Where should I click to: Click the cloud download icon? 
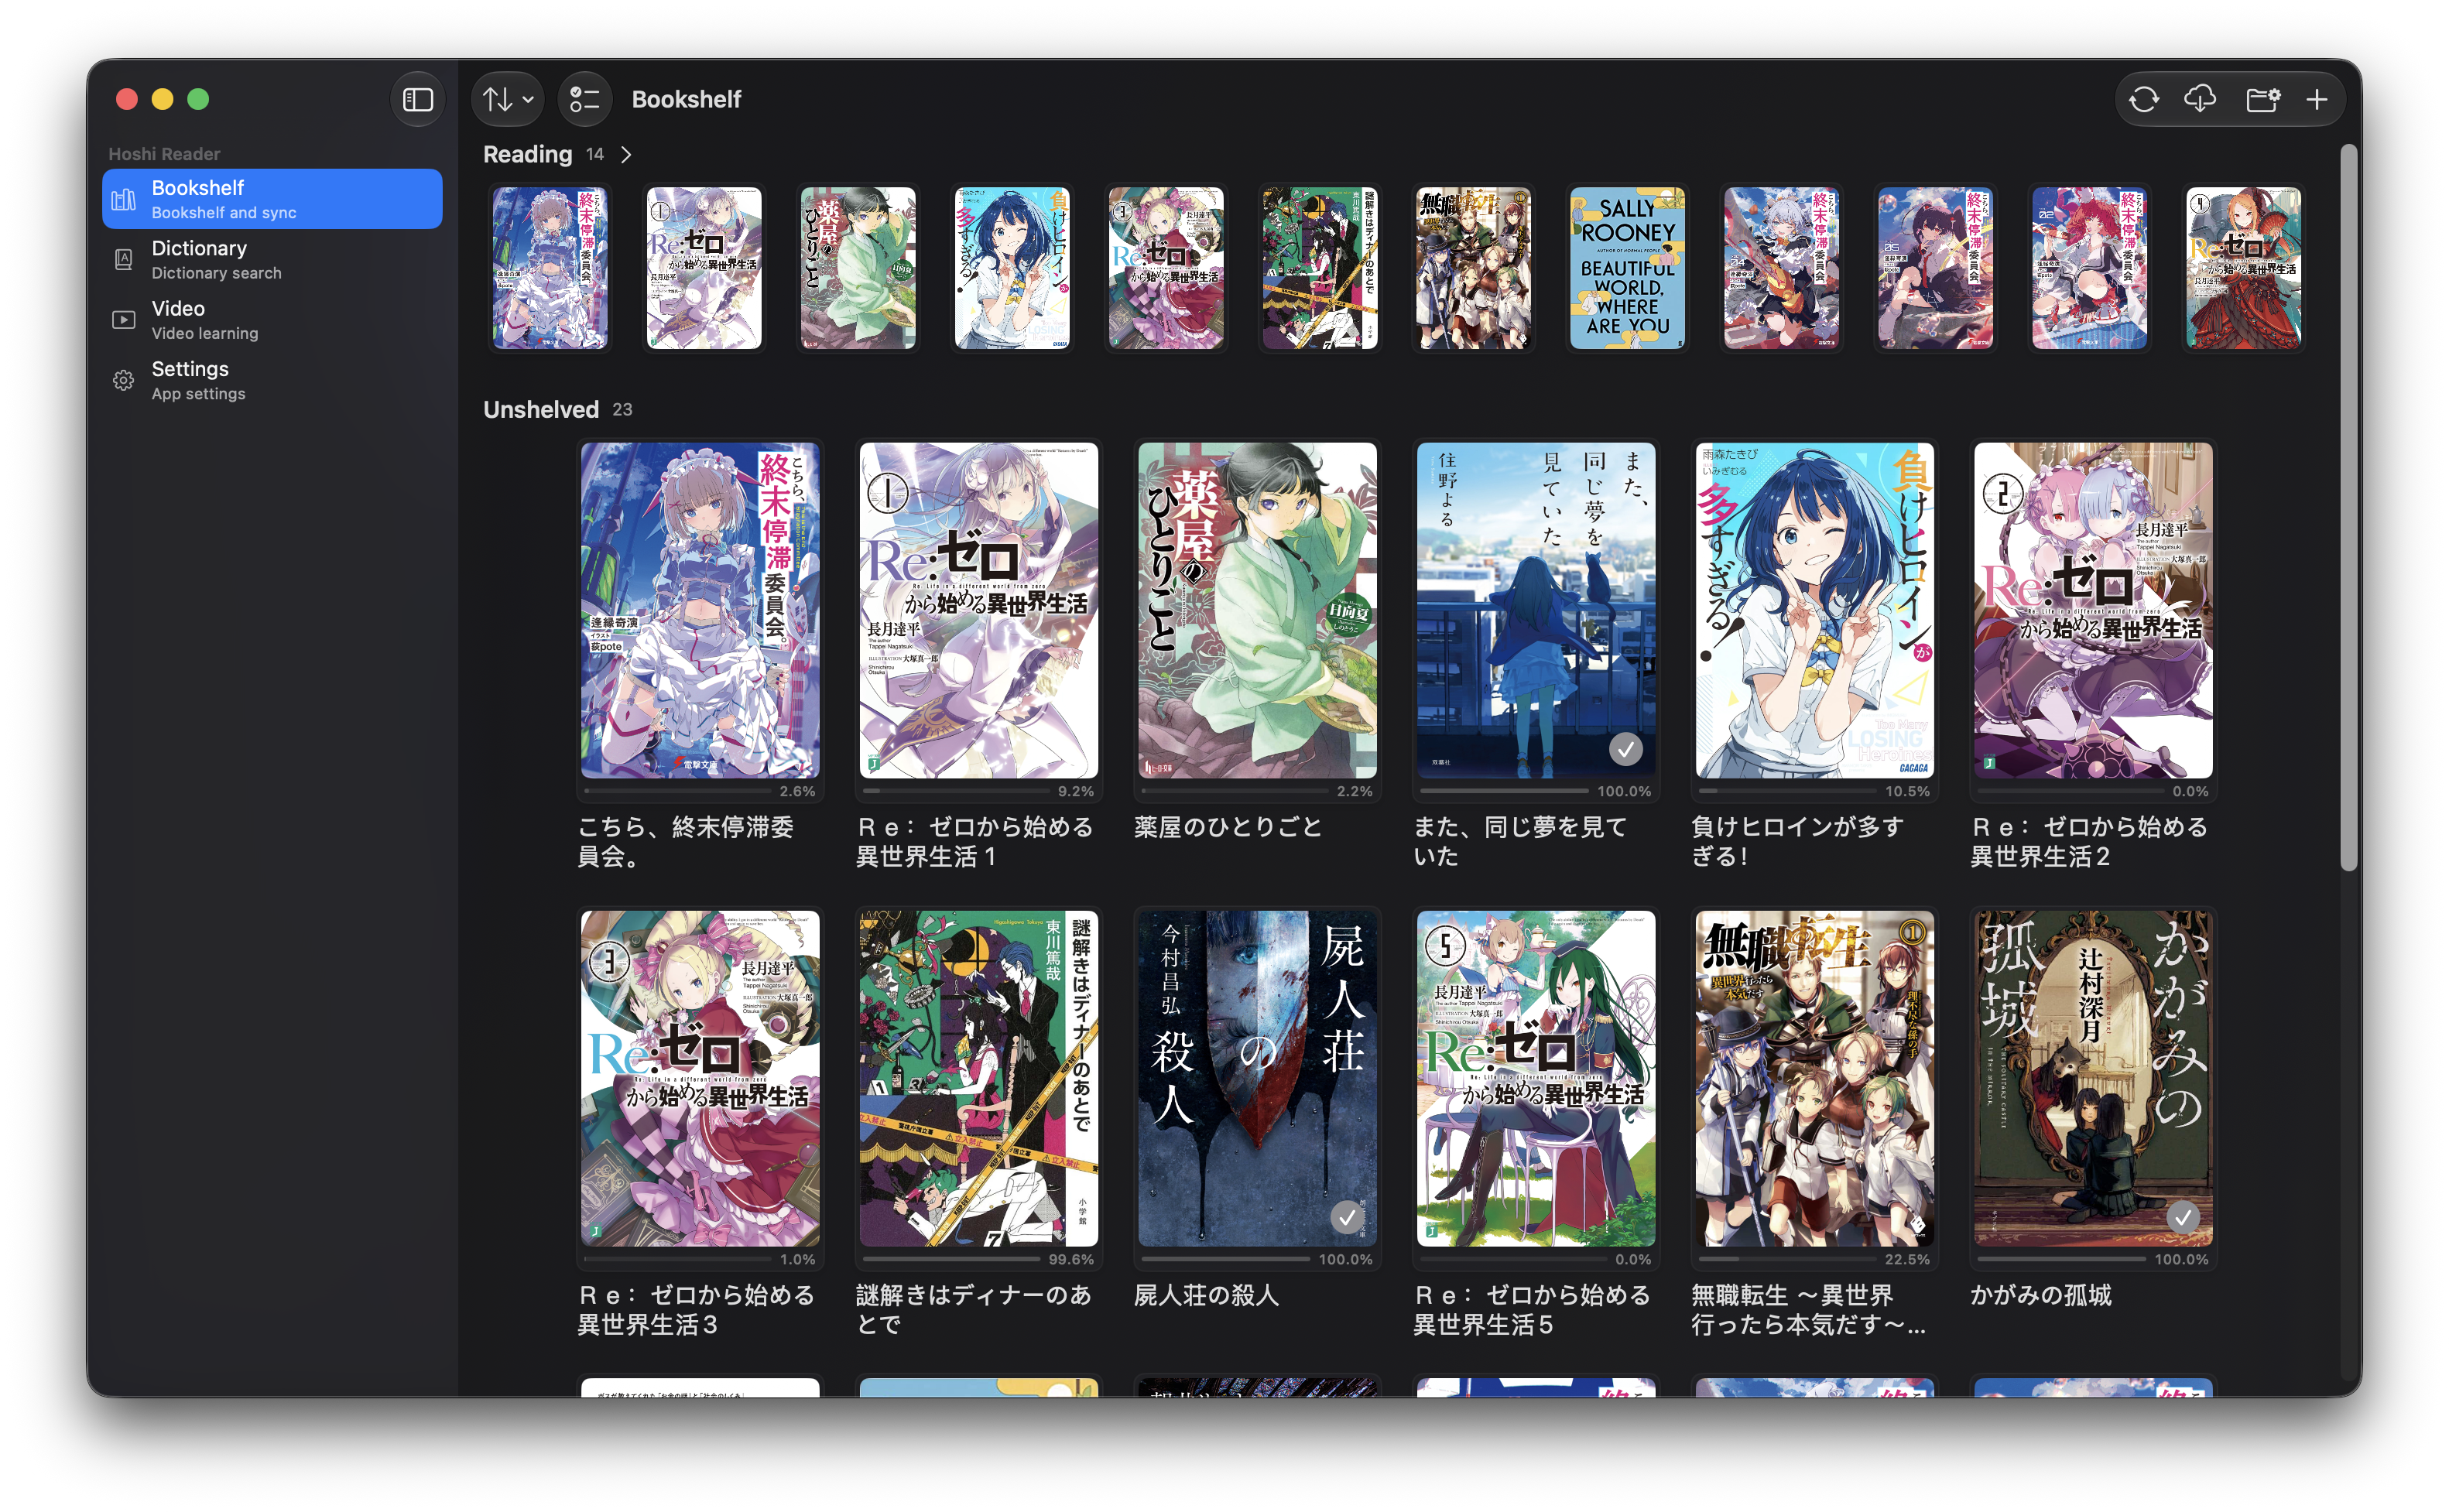point(2200,99)
